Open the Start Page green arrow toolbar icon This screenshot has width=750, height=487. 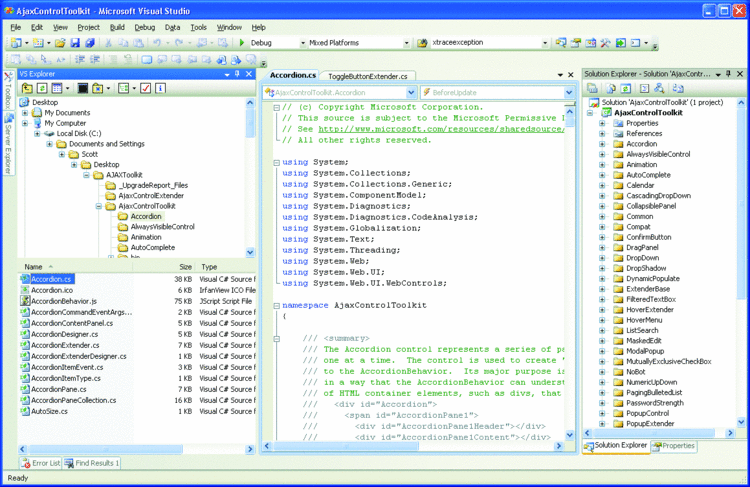(620, 43)
